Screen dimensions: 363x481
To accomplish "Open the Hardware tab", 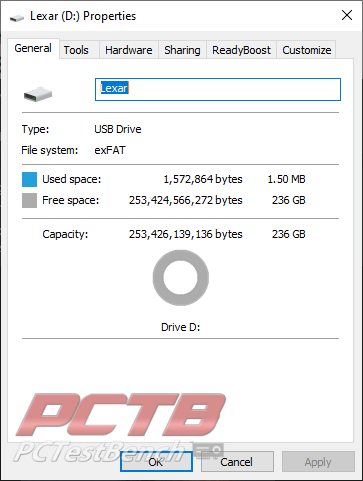I will tap(129, 50).
